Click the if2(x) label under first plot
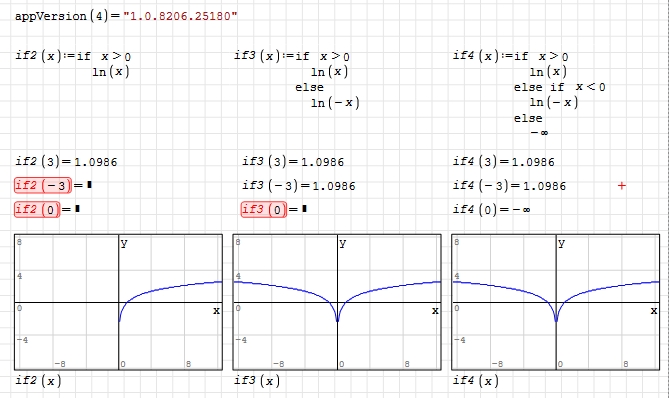Image resolution: width=669 pixels, height=398 pixels. coord(38,381)
